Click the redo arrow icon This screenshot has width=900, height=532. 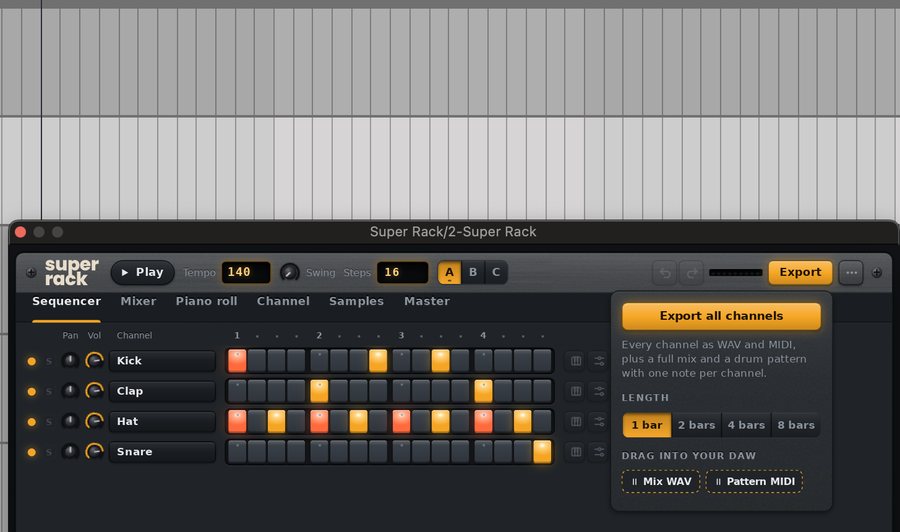pos(692,273)
